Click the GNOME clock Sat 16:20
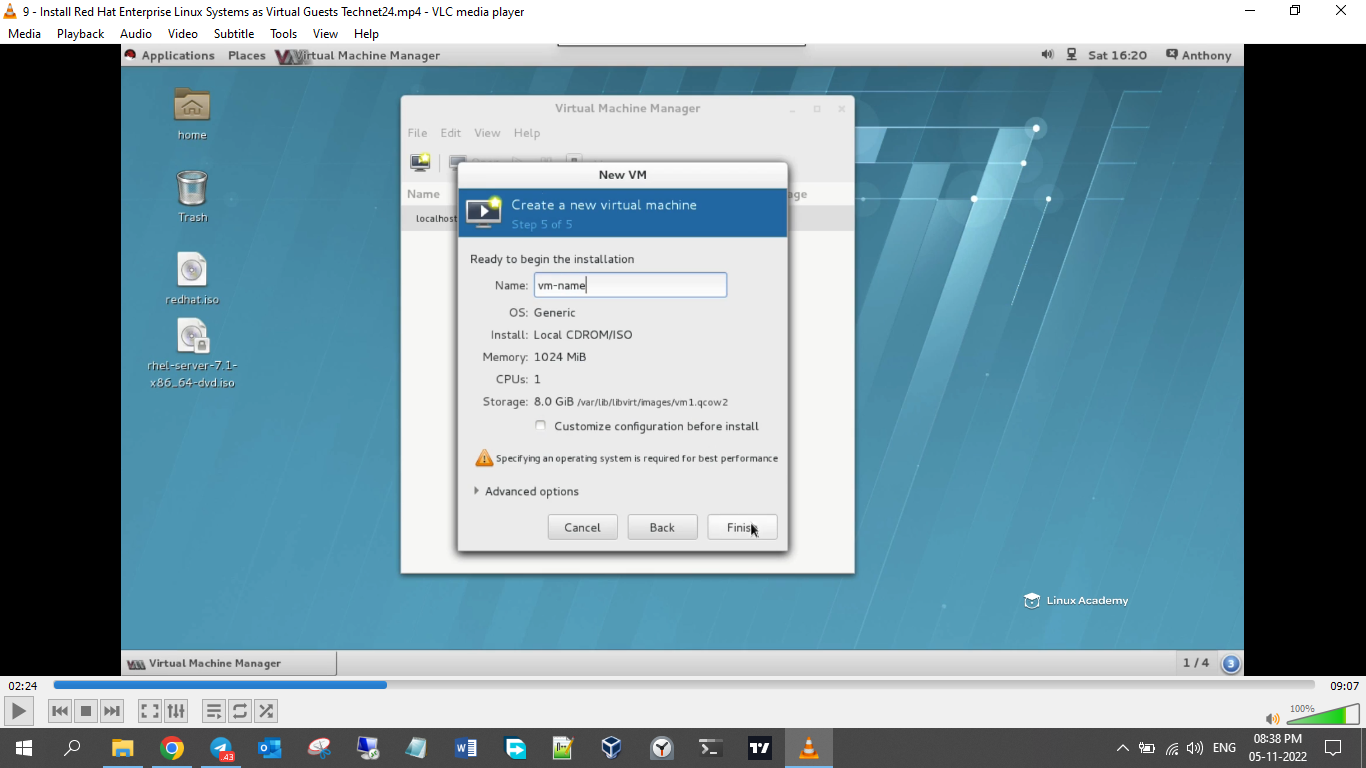 tap(1117, 55)
